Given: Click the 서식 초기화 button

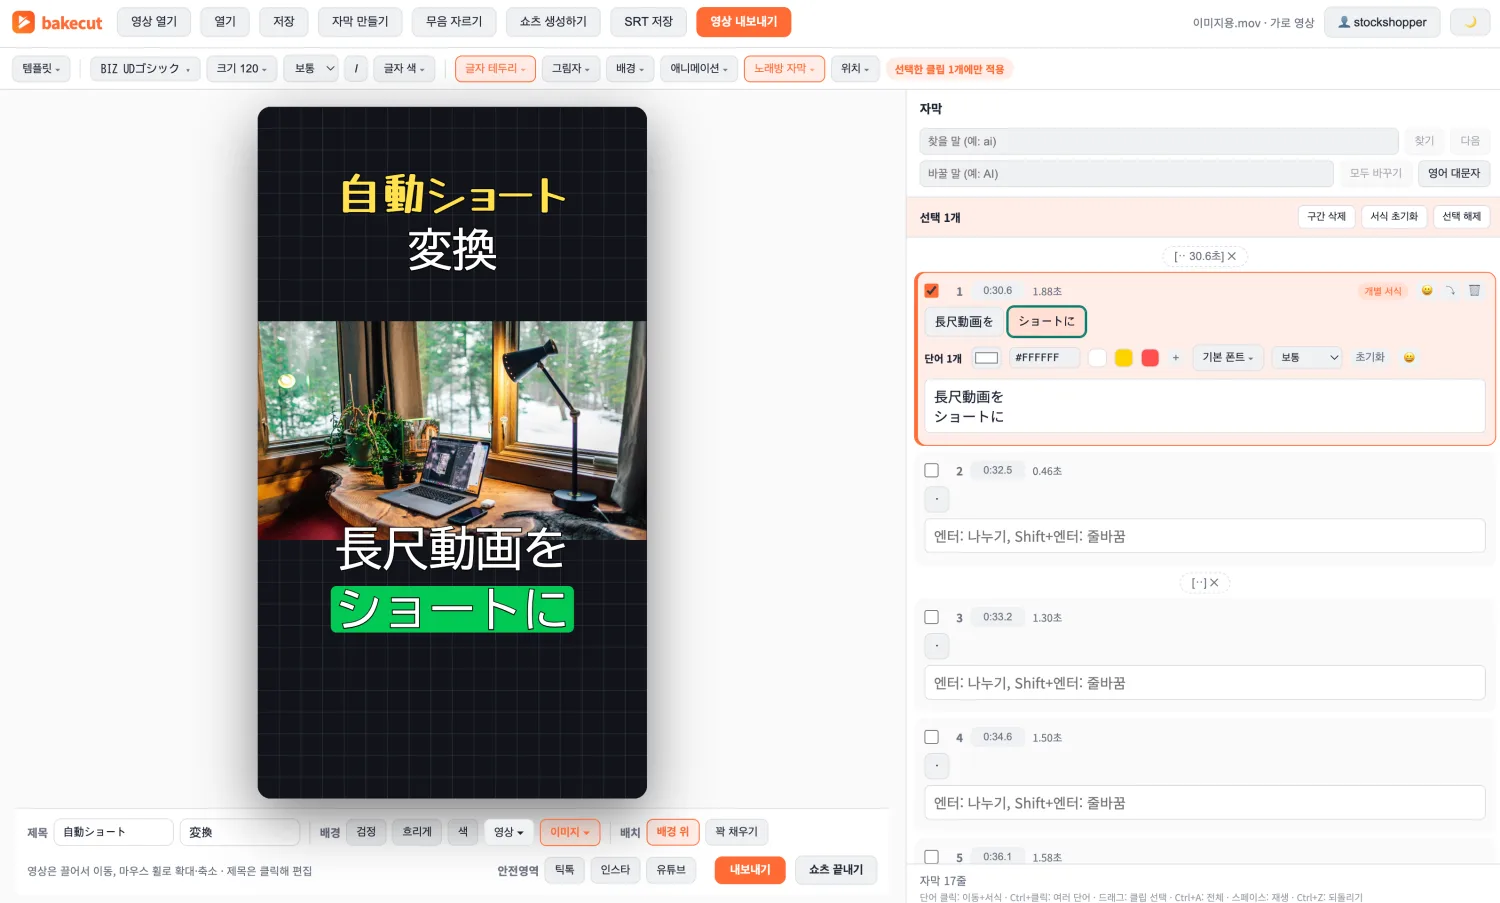Looking at the screenshot, I should pos(1394,217).
